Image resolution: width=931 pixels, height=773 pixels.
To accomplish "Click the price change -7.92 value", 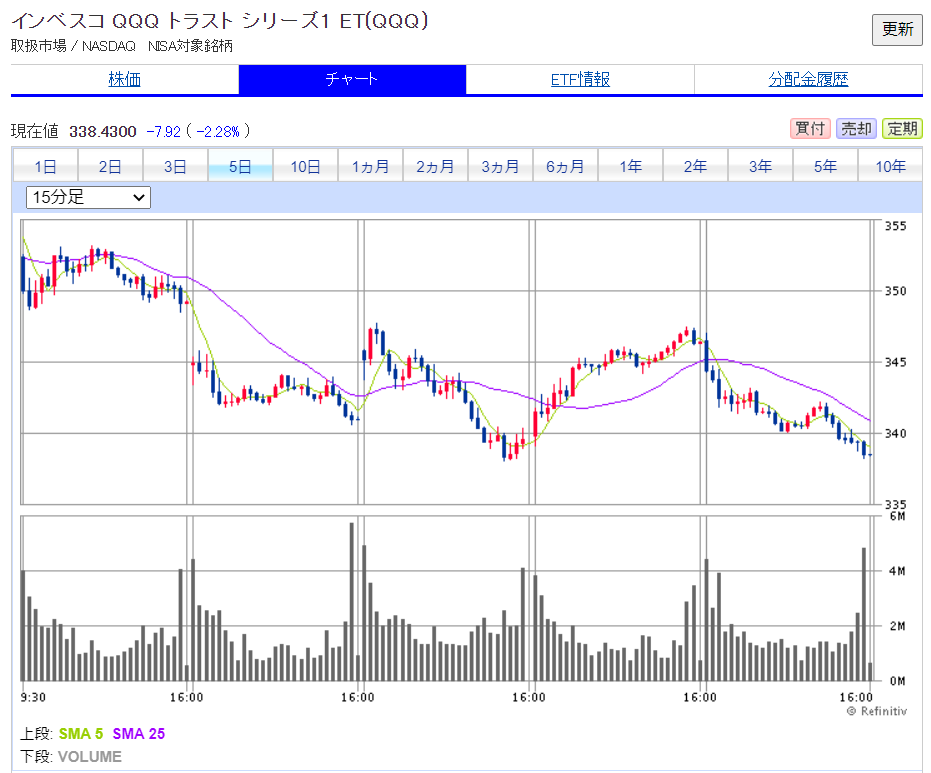I will click(x=163, y=131).
